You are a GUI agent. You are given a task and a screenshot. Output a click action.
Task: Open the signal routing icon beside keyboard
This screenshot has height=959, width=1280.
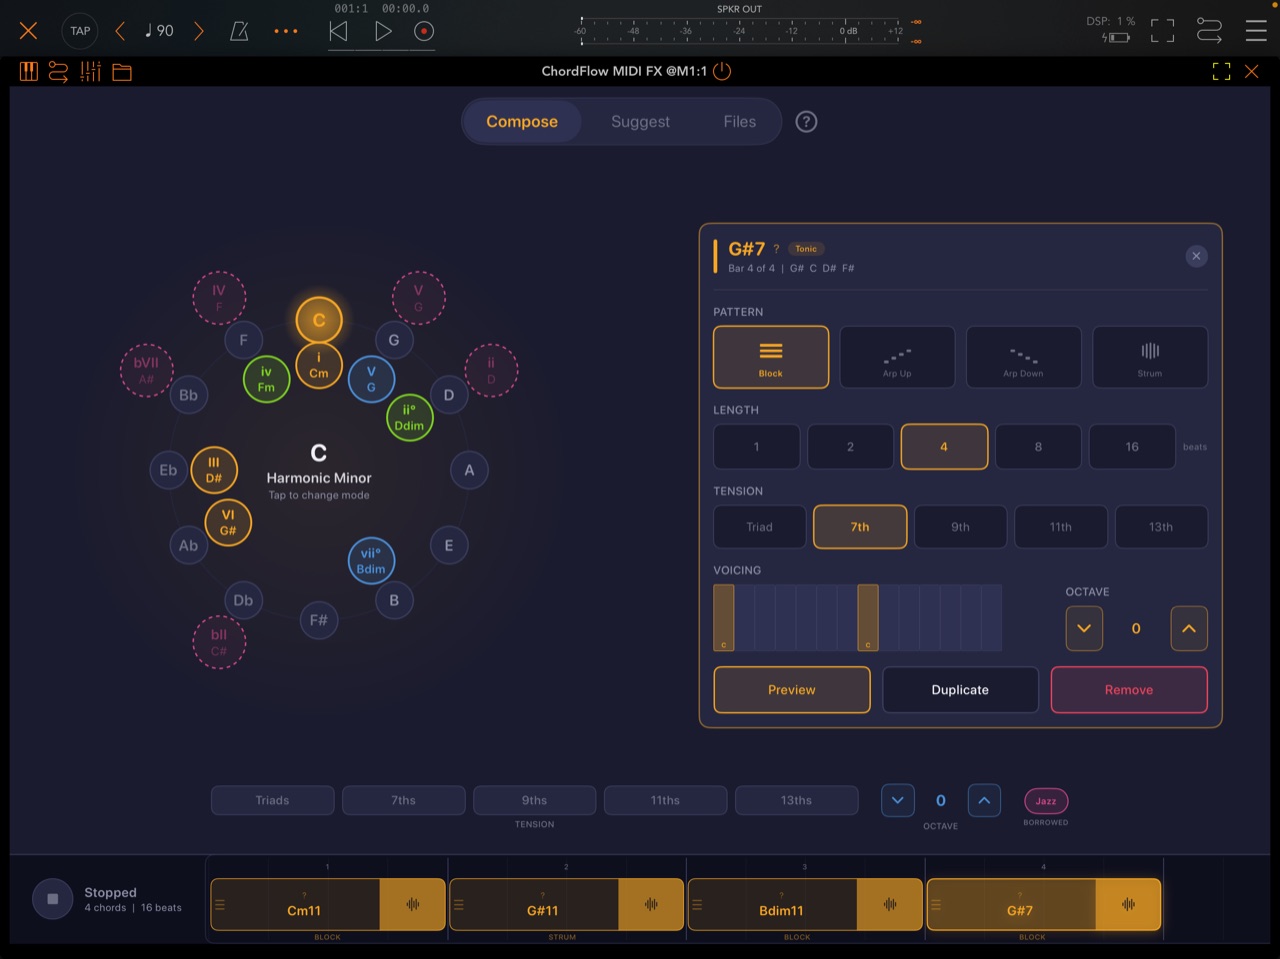[x=59, y=71]
